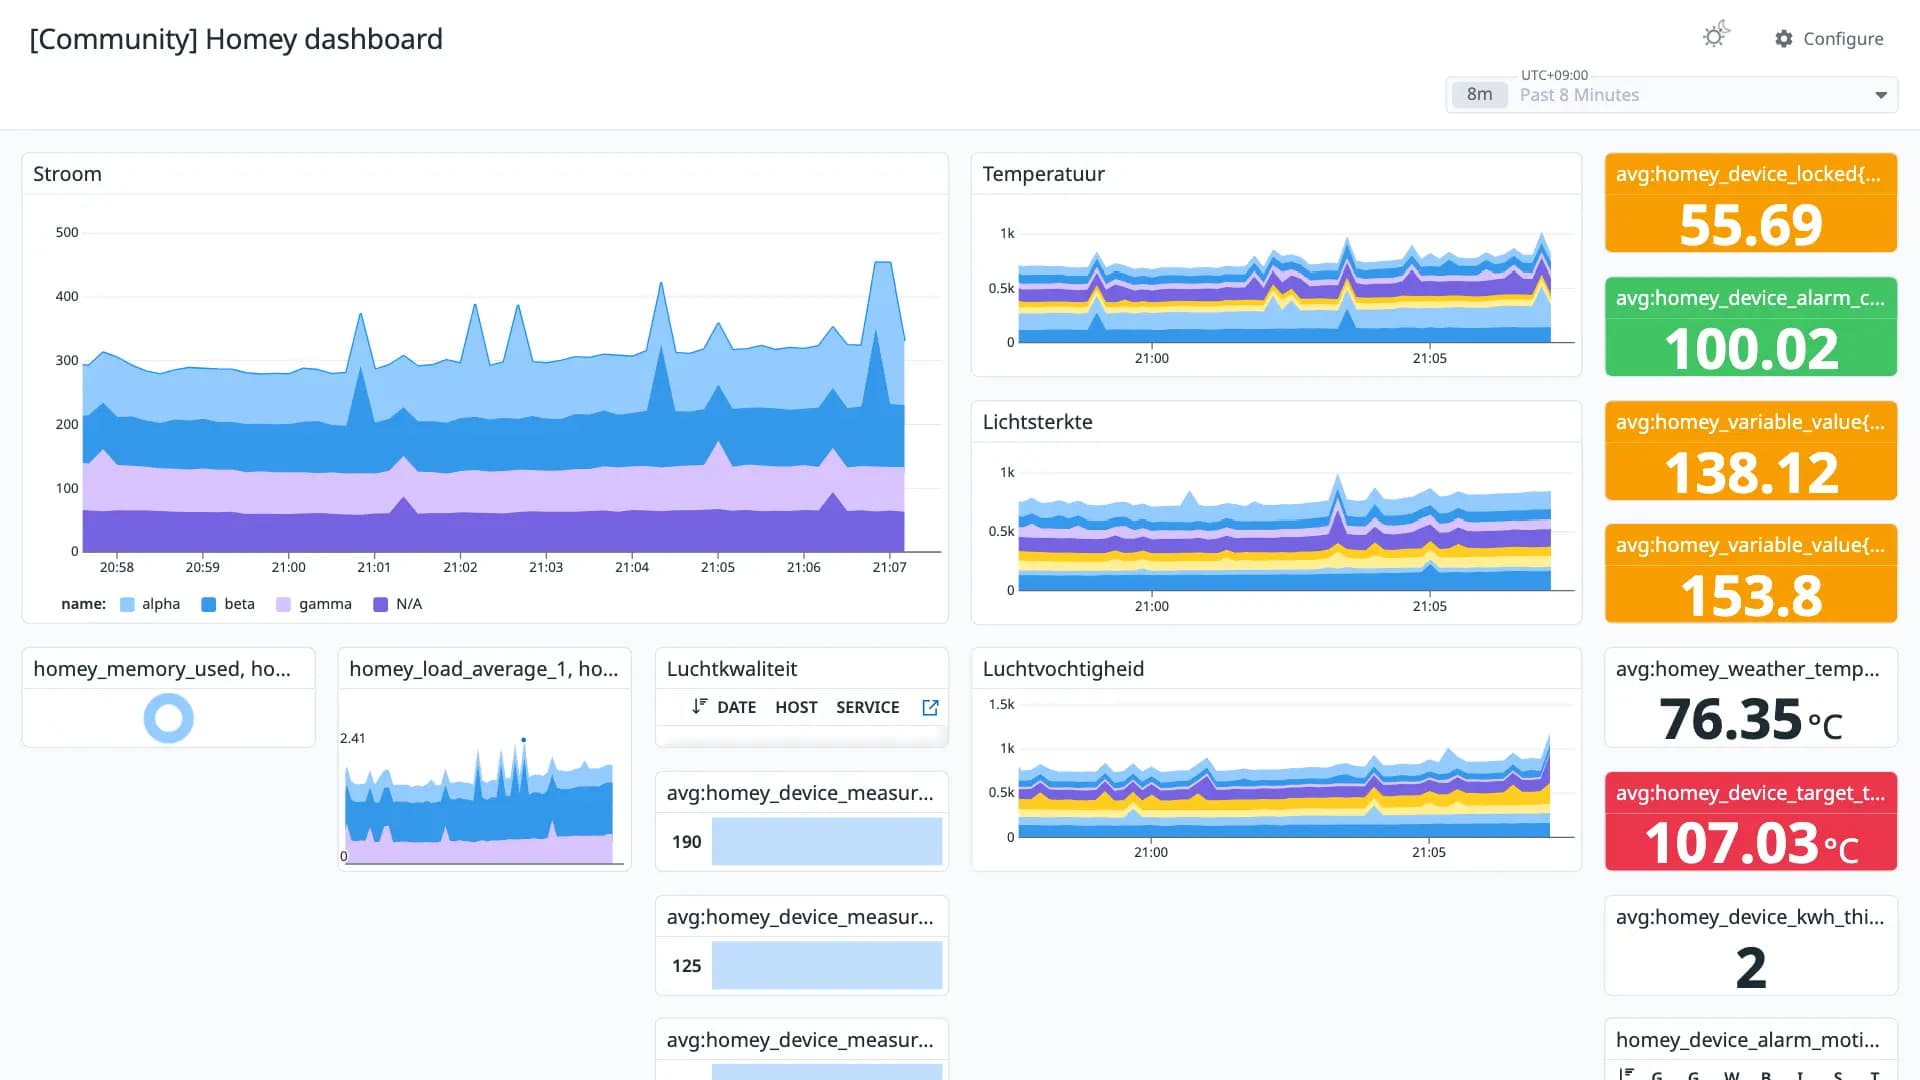Click the UTC+09:00 timezone label
The image size is (1920, 1080).
(1554, 75)
